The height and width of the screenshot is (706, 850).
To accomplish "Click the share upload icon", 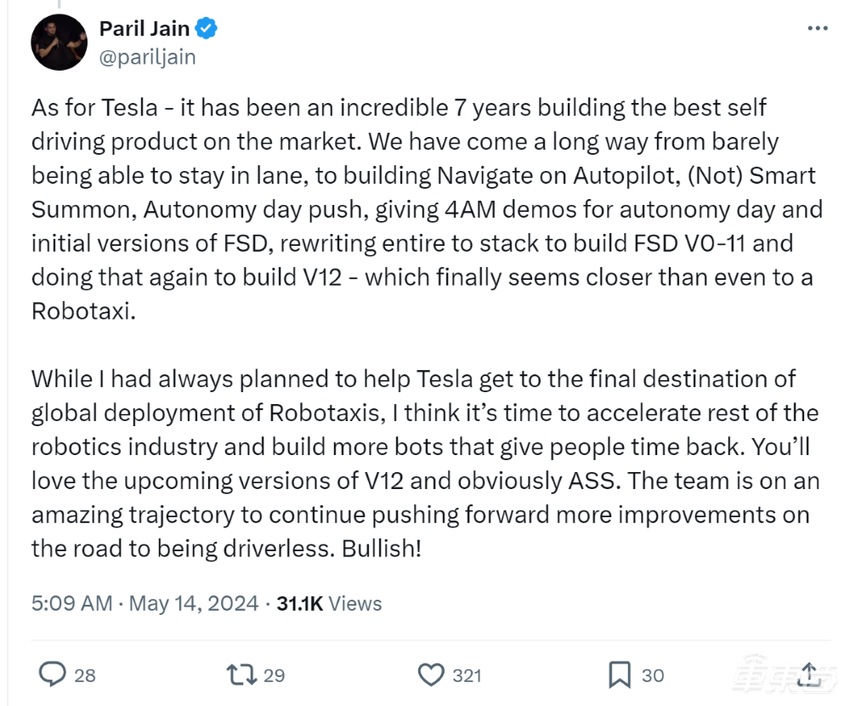I will coord(812,675).
